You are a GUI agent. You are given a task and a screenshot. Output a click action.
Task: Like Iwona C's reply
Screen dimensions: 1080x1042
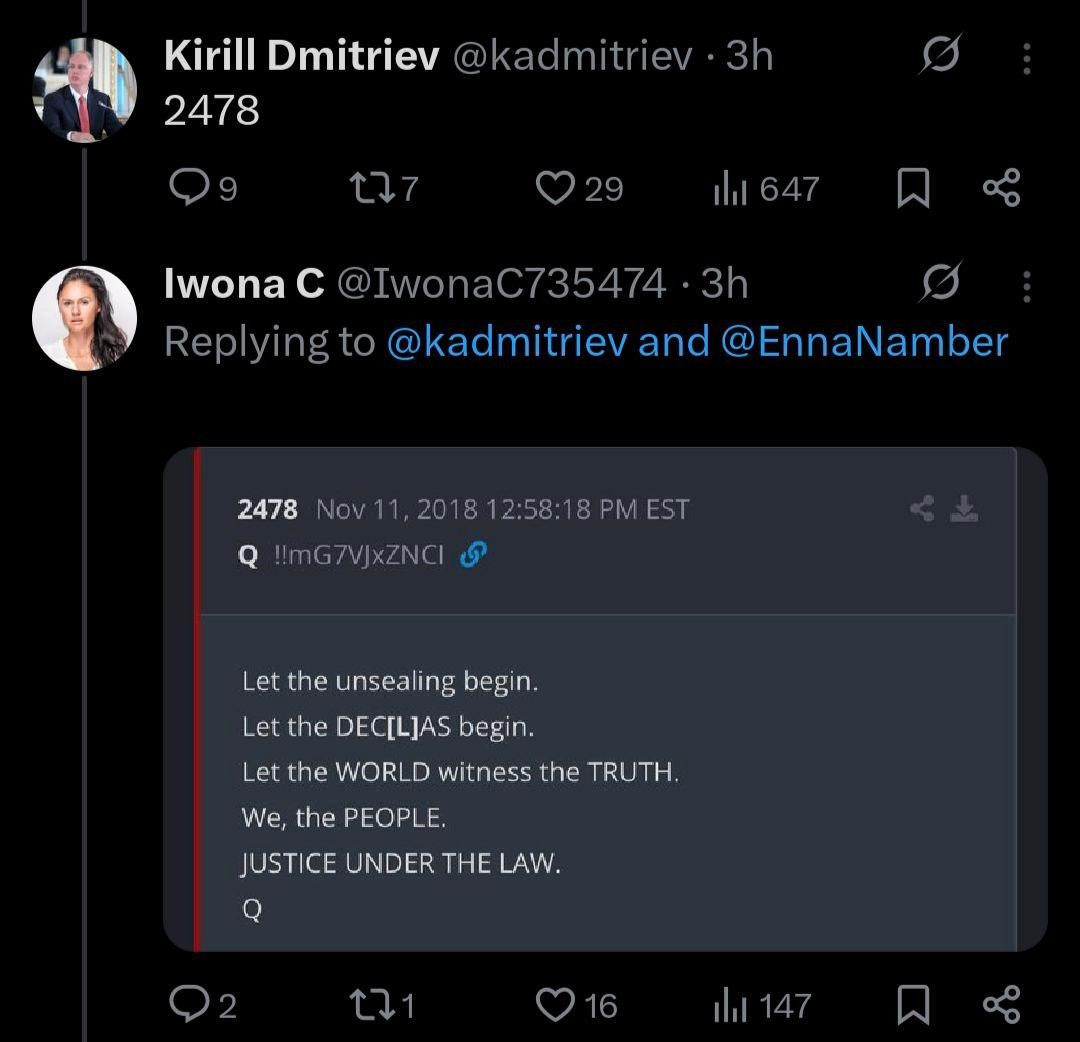coord(554,1005)
